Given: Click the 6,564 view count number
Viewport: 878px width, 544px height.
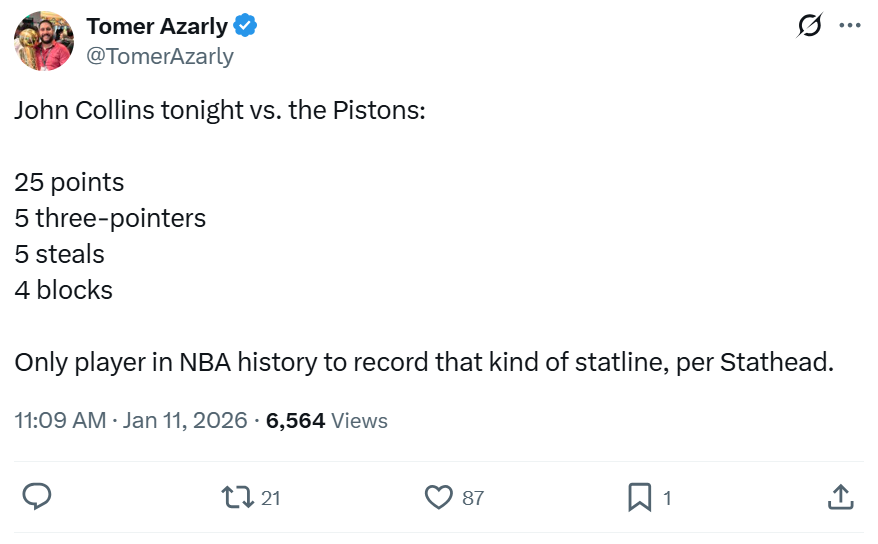Looking at the screenshot, I should pyautogui.click(x=296, y=421).
